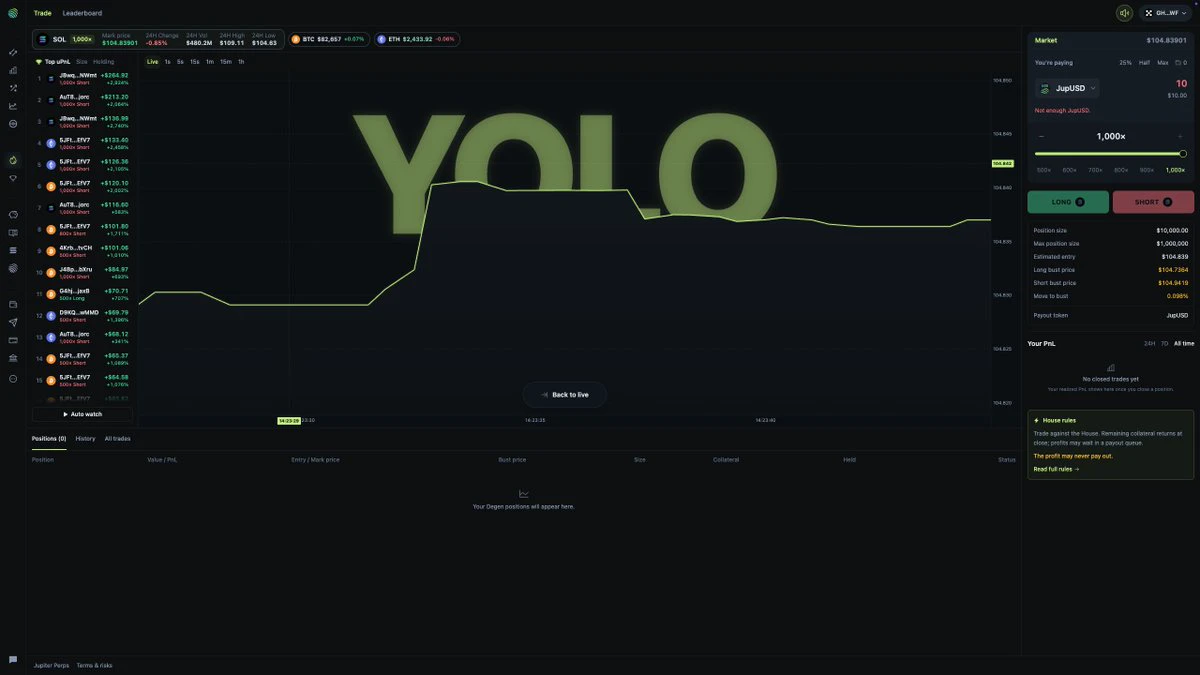Viewport: 1200px width, 675px height.
Task: Select the 24H range for Your PnL
Action: tap(1150, 343)
